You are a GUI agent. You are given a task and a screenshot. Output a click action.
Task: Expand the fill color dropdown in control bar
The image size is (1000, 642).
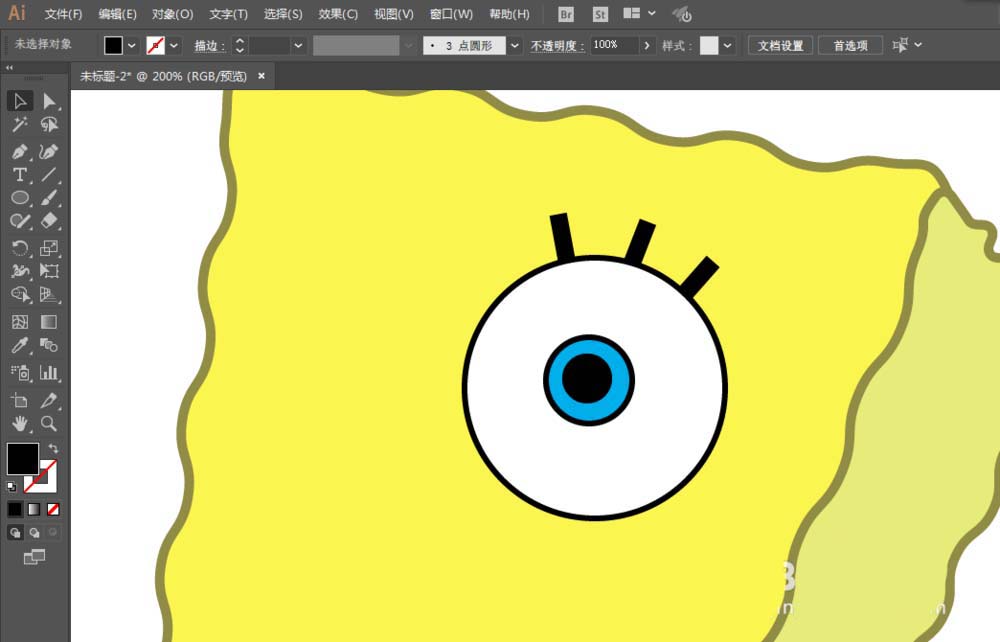pyautogui.click(x=131, y=45)
